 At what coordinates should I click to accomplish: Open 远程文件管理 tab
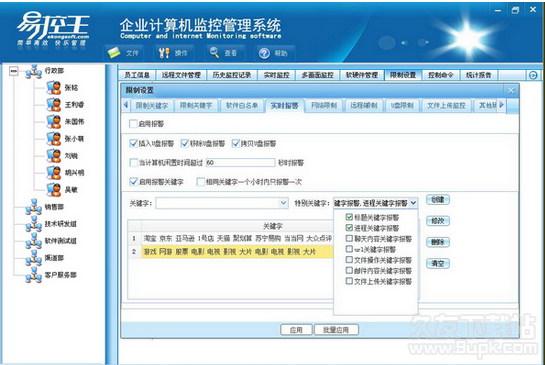point(181,75)
